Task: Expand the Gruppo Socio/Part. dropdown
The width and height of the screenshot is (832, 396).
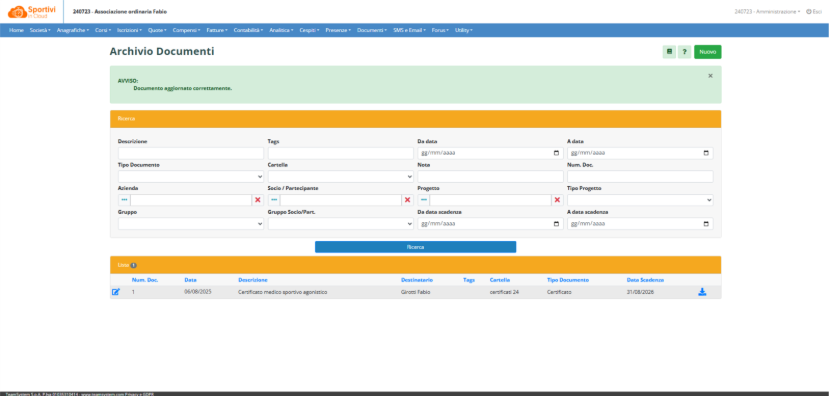Action: coord(341,224)
